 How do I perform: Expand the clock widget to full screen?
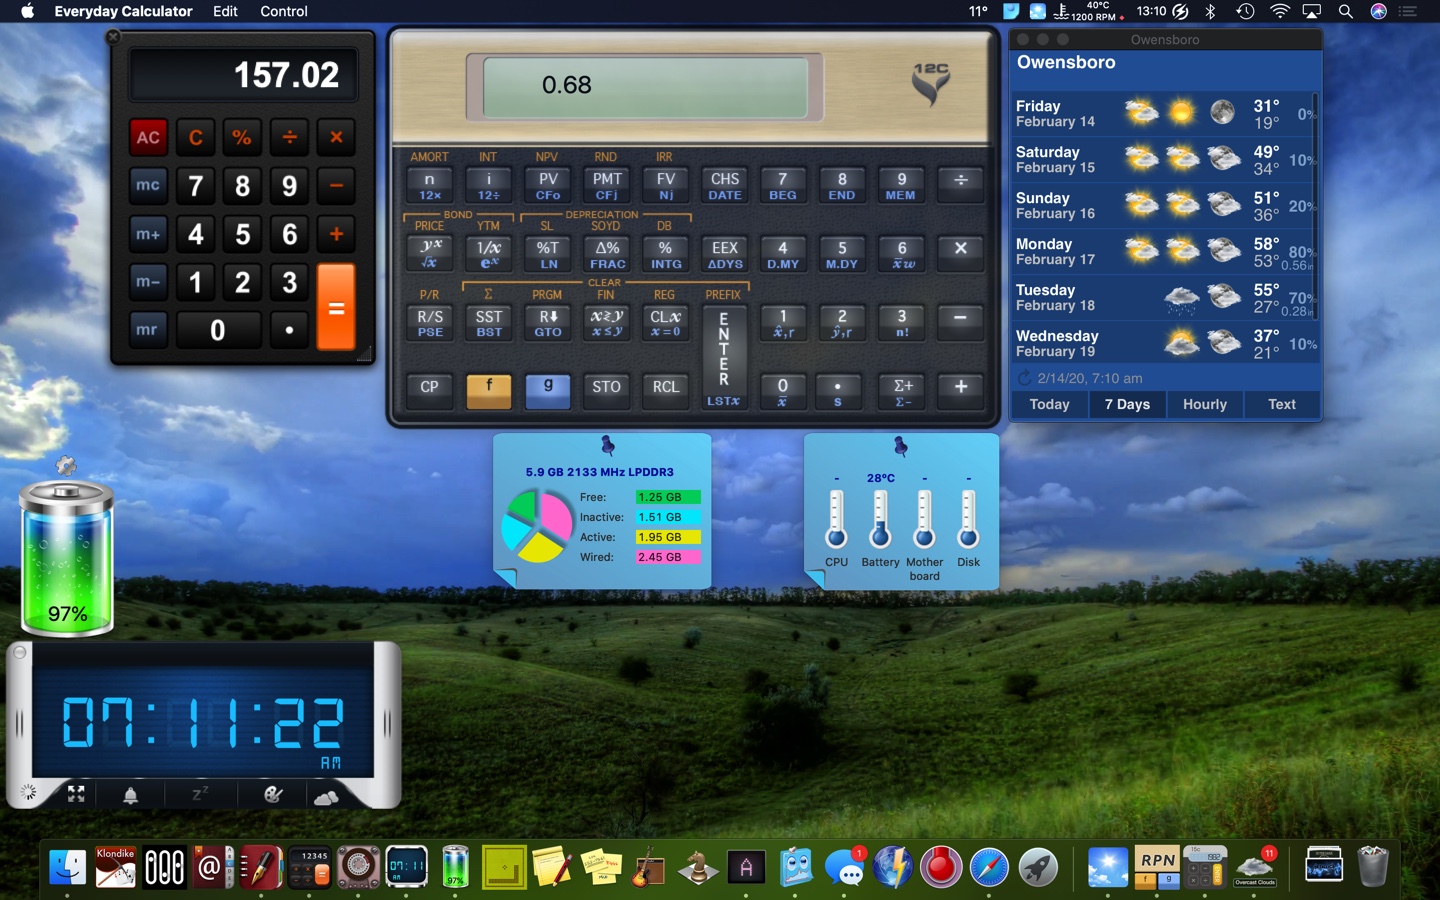coord(76,794)
